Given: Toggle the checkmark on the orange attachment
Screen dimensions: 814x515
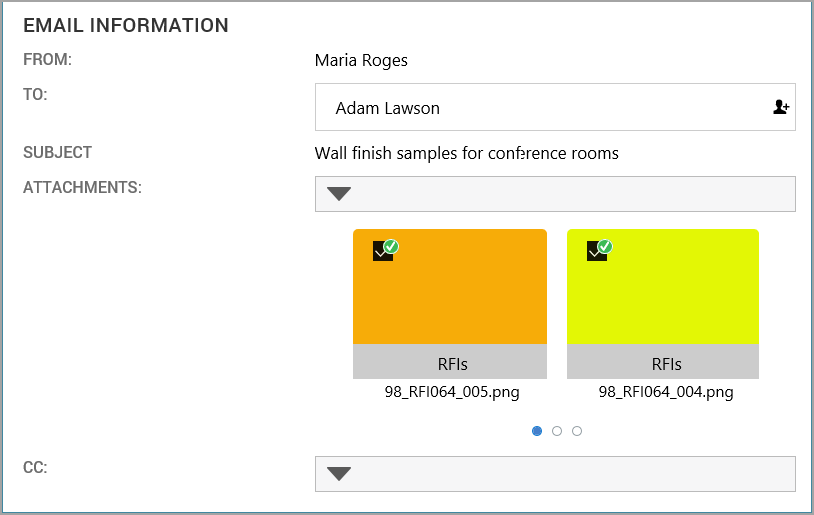Looking at the screenshot, I should (x=385, y=250).
